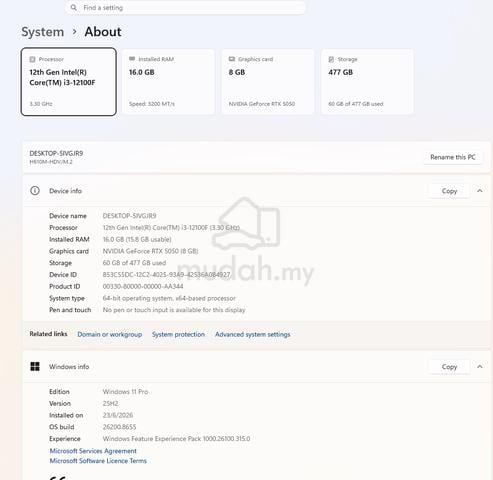The height and width of the screenshot is (480, 493).
Task: Open Domain or workgroup link
Action: [110, 334]
